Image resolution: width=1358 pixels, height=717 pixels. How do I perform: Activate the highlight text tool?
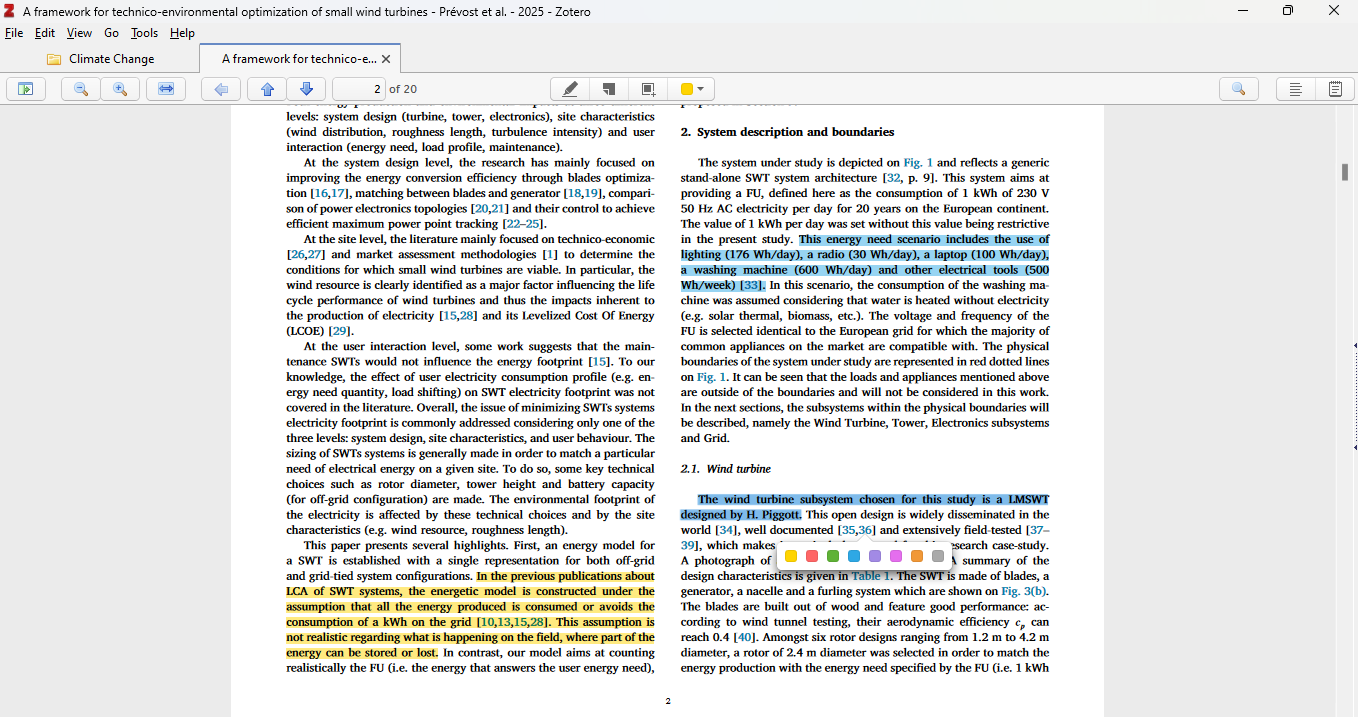570,89
